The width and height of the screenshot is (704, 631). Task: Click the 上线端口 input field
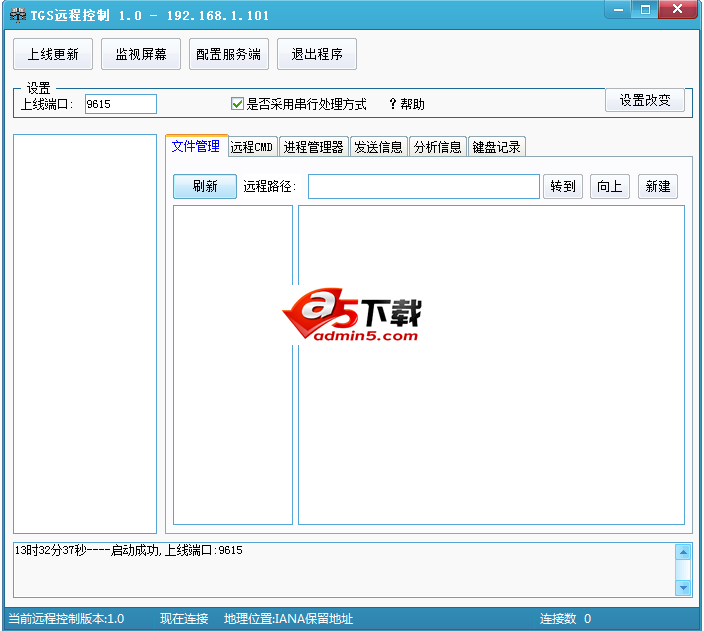(x=121, y=104)
